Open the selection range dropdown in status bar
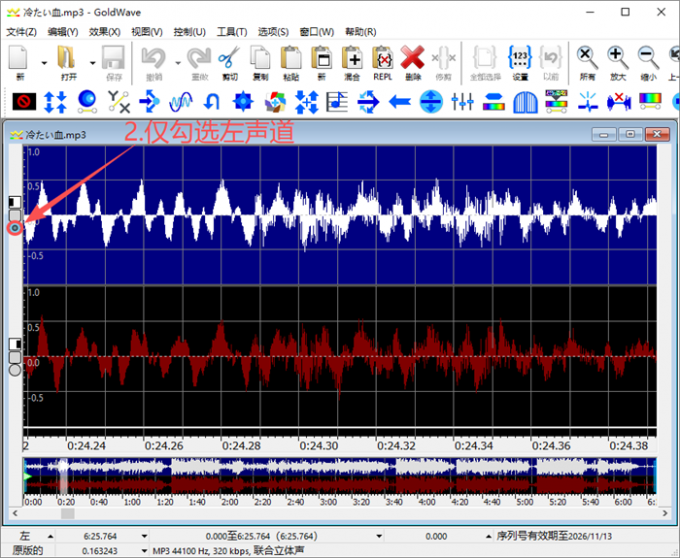The height and width of the screenshot is (558, 680). (x=379, y=537)
